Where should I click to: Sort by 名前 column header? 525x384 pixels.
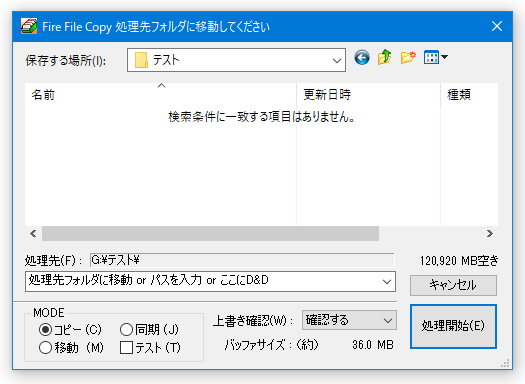pos(161,95)
